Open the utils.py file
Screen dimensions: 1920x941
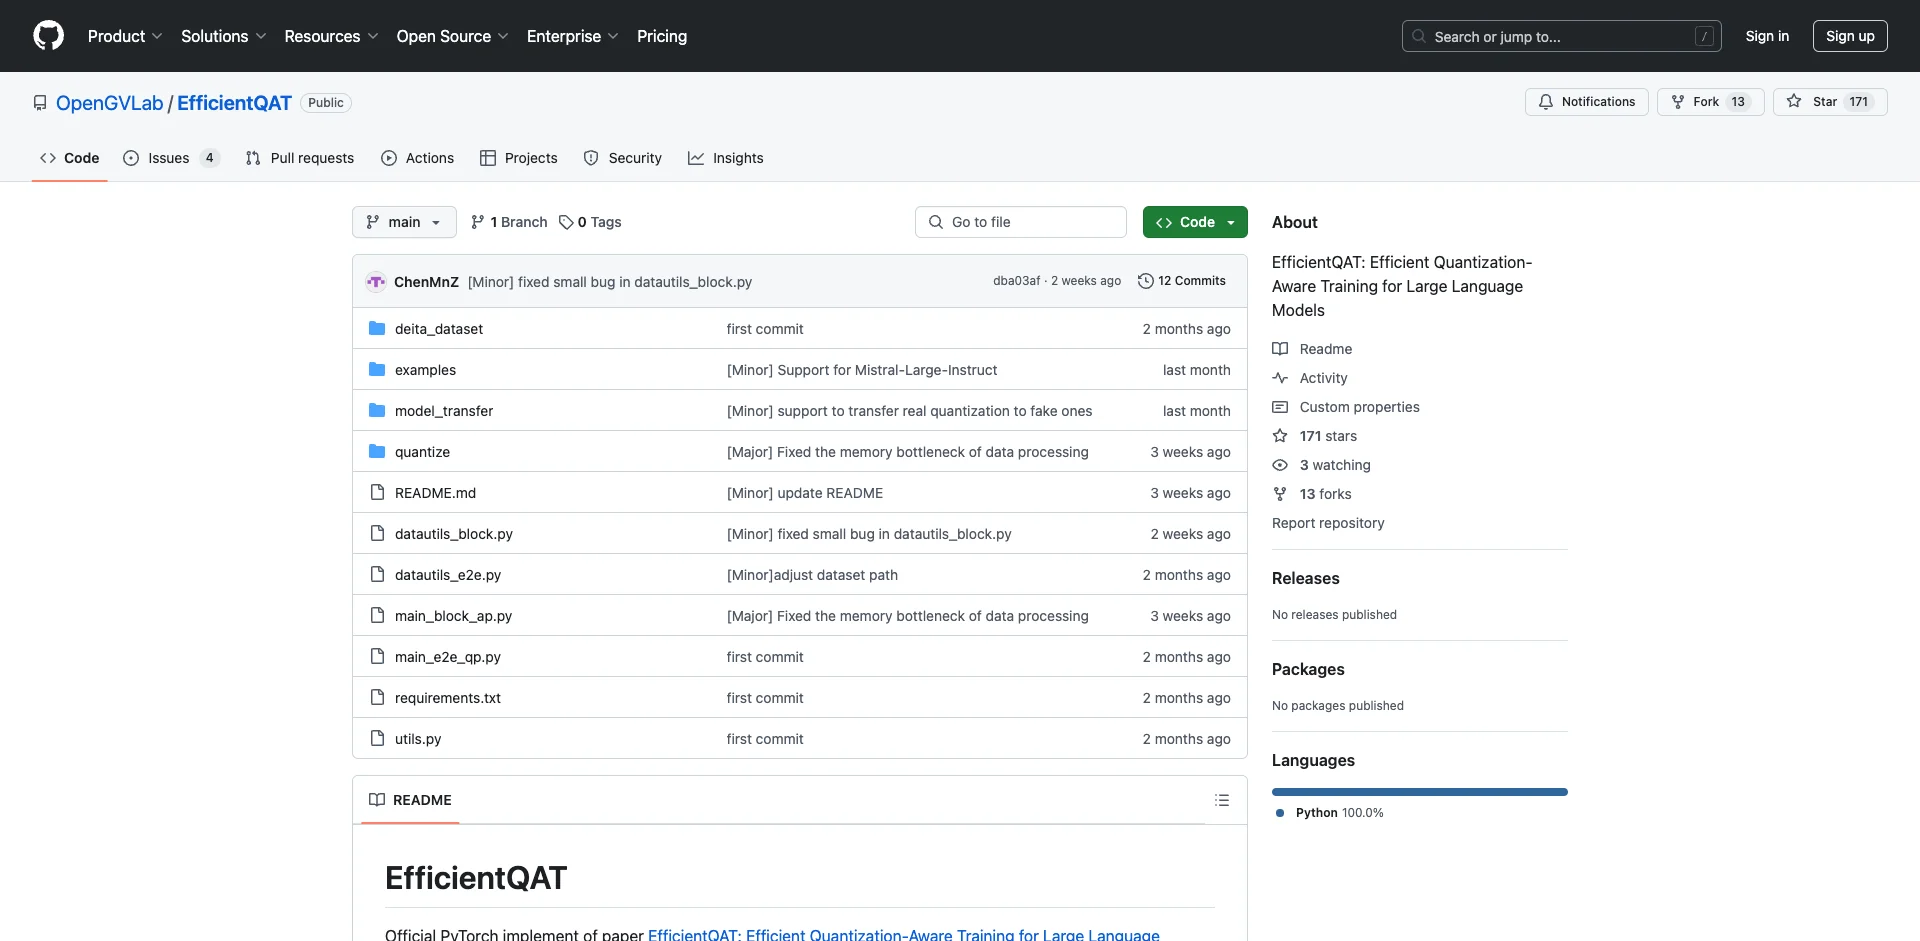pos(417,739)
